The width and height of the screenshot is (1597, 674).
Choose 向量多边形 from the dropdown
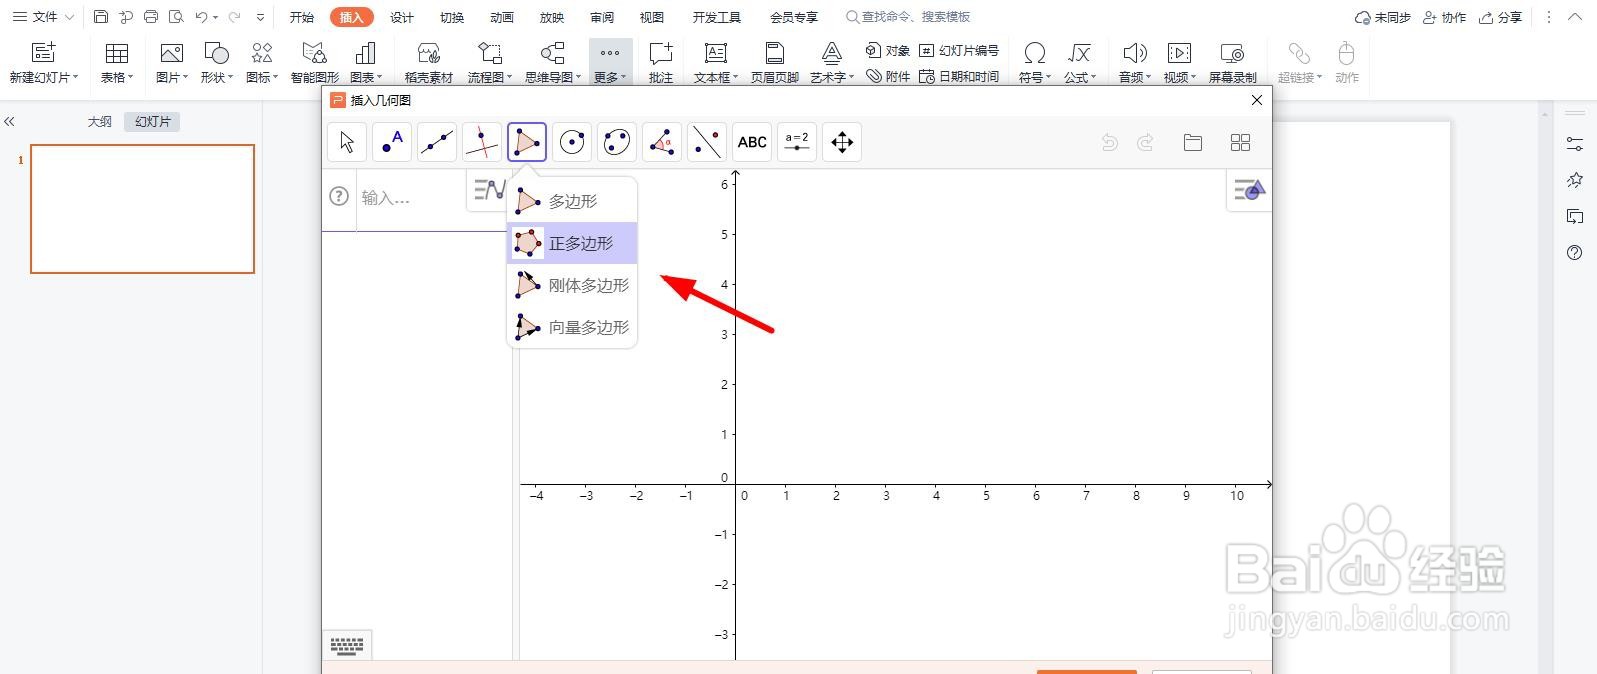click(572, 327)
